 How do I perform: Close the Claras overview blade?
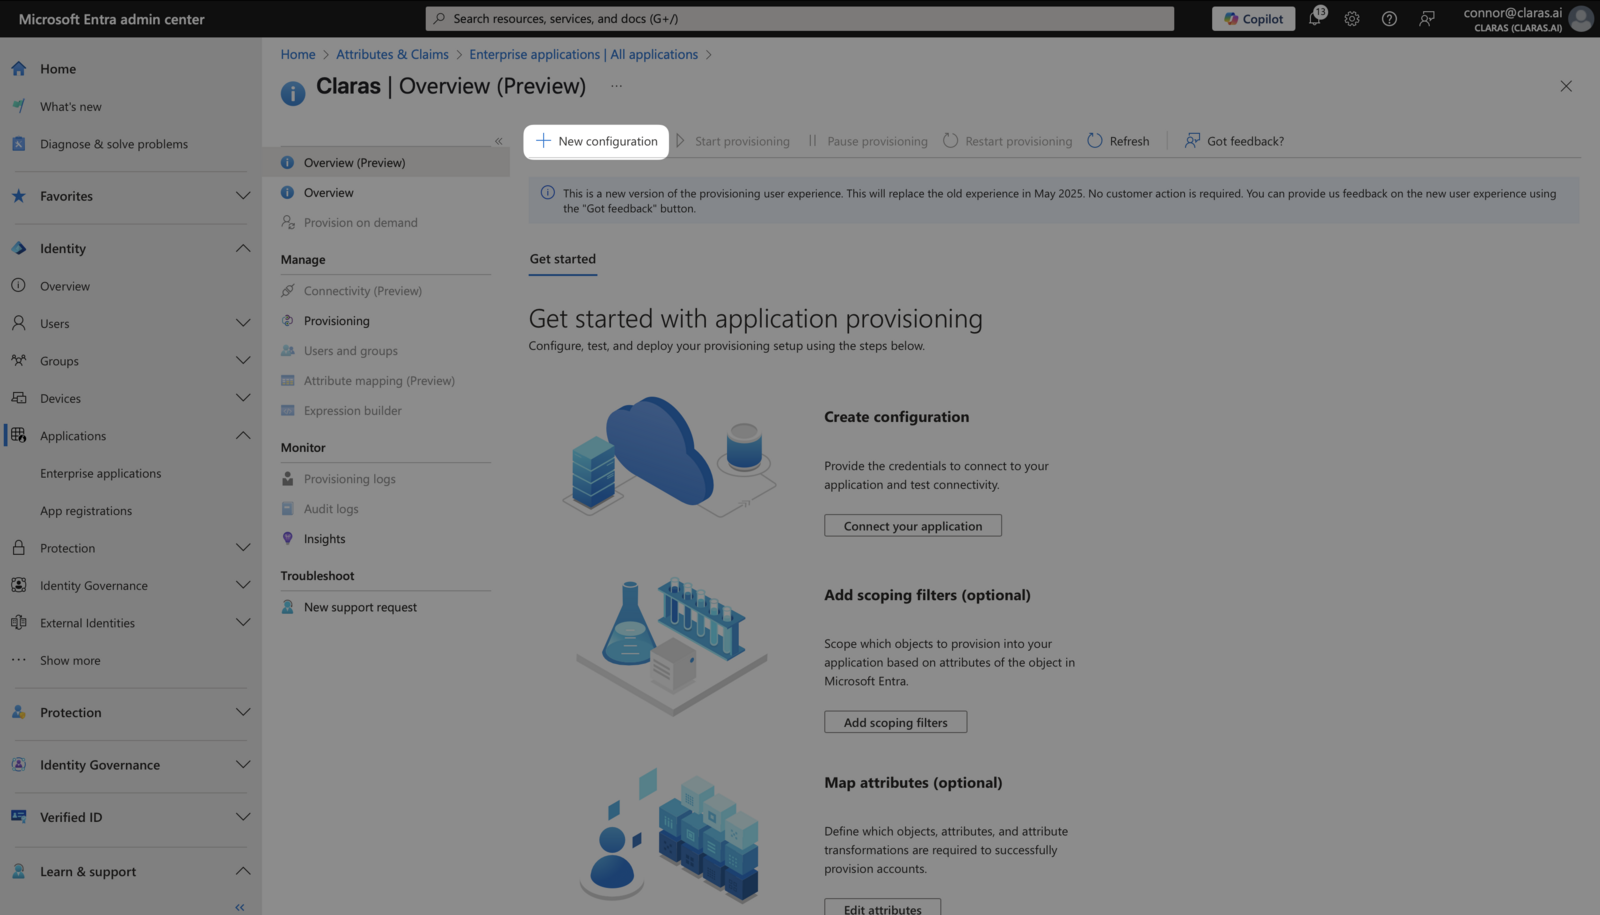[x=1566, y=86]
